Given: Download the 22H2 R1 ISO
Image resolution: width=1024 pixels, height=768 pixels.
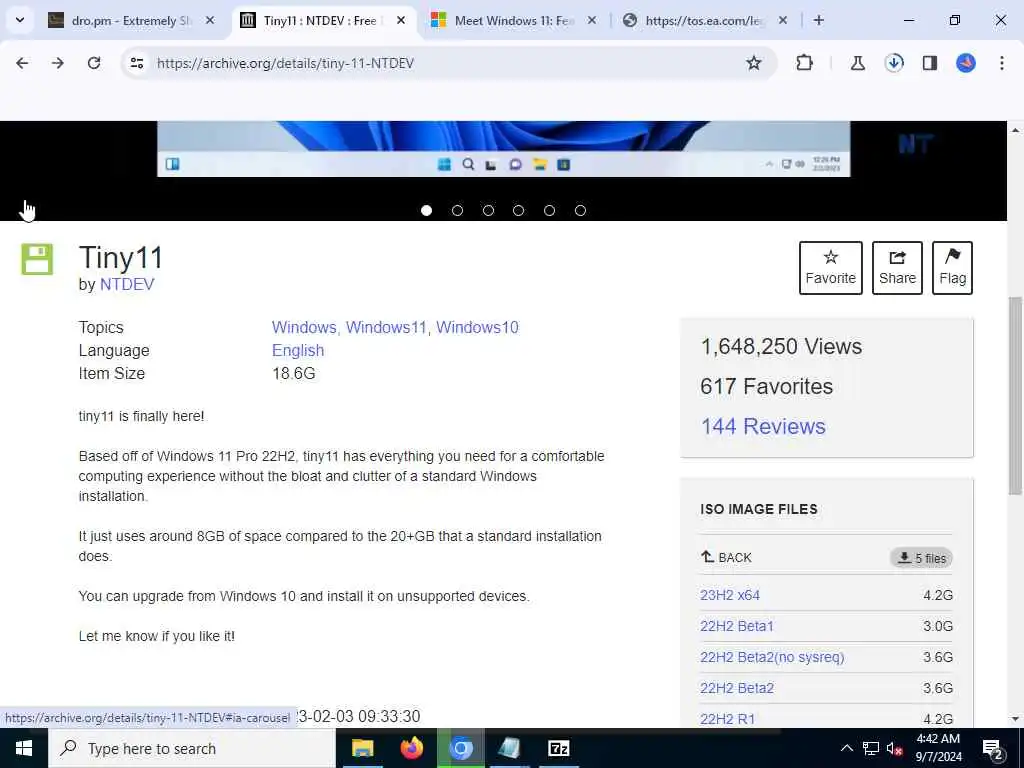Looking at the screenshot, I should point(727,719).
